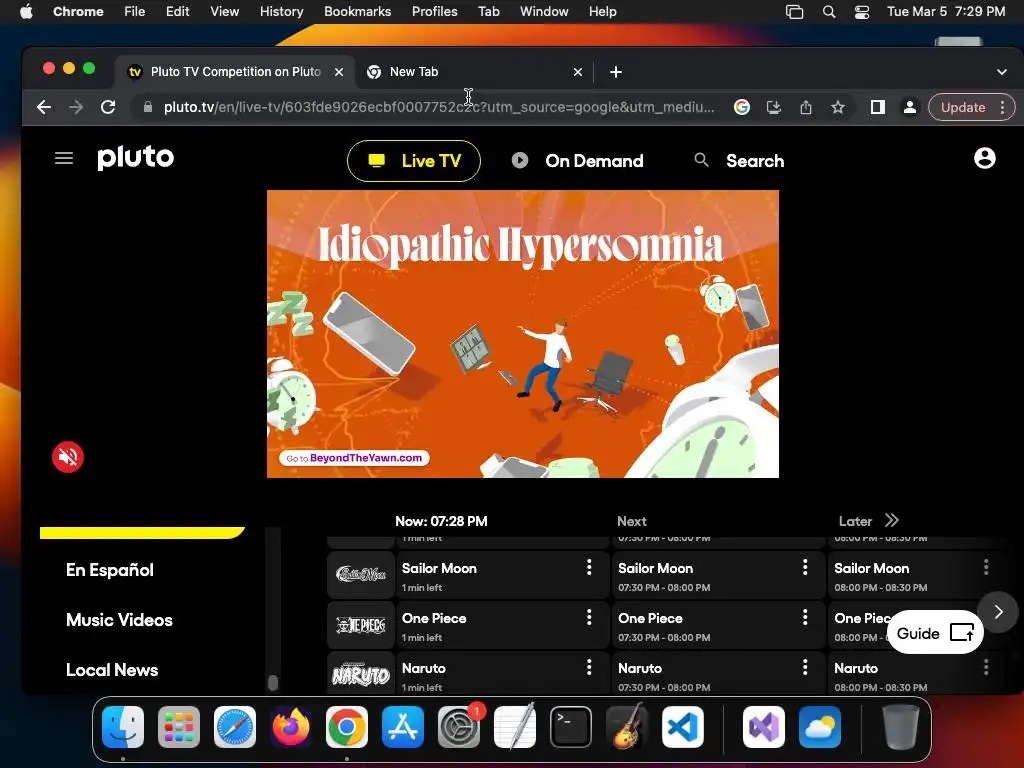This screenshot has width=1024, height=768.
Task: Open the Chrome three-dot menu
Action: tap(1002, 107)
